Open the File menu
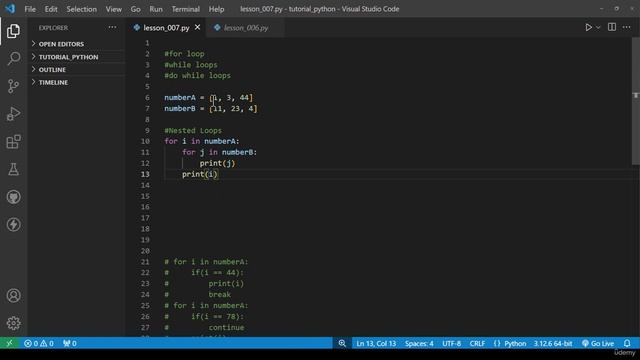This screenshot has height=360, width=640. pyautogui.click(x=30, y=9)
